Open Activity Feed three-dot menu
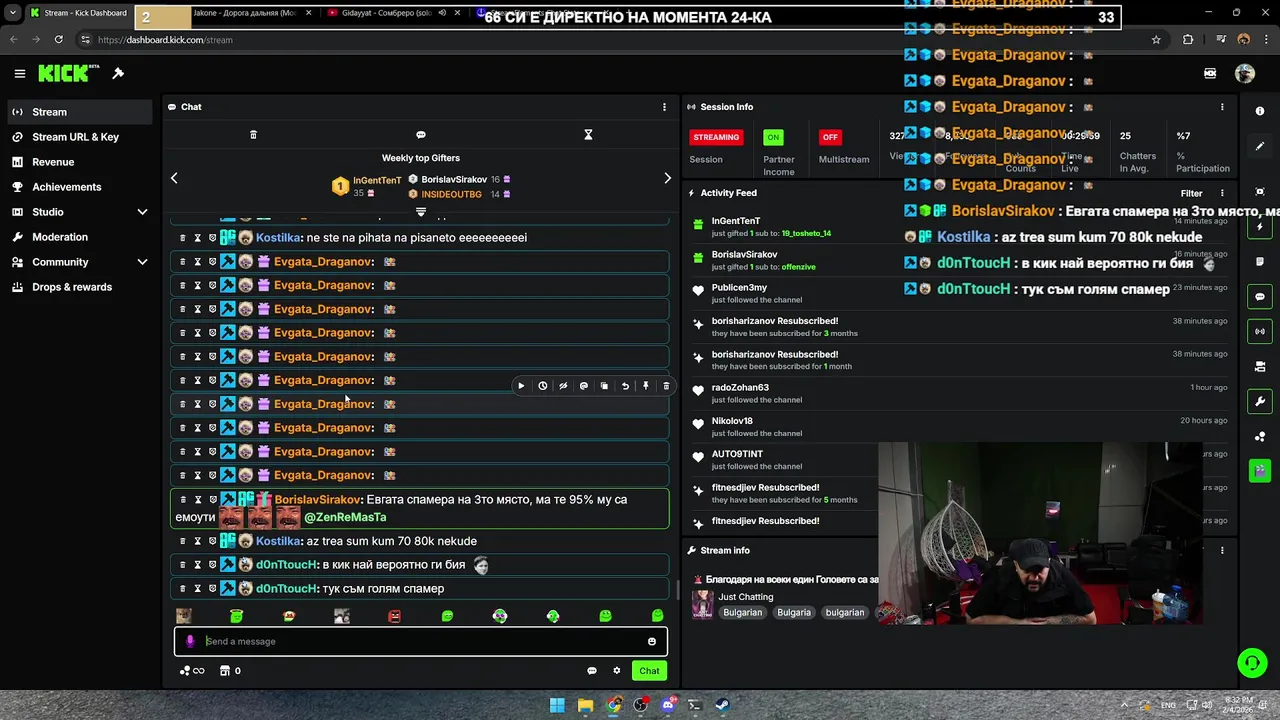This screenshot has width=1280, height=720. click(x=1222, y=193)
